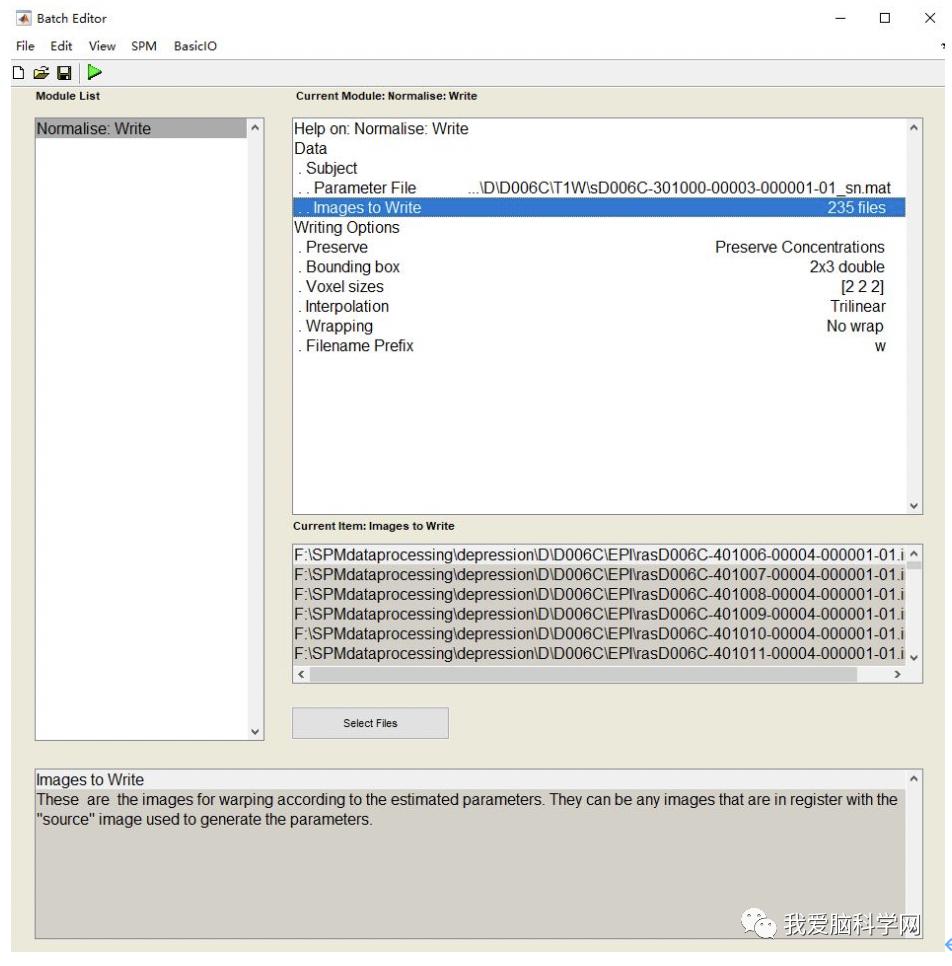Open the Load Batch folder icon

41,73
